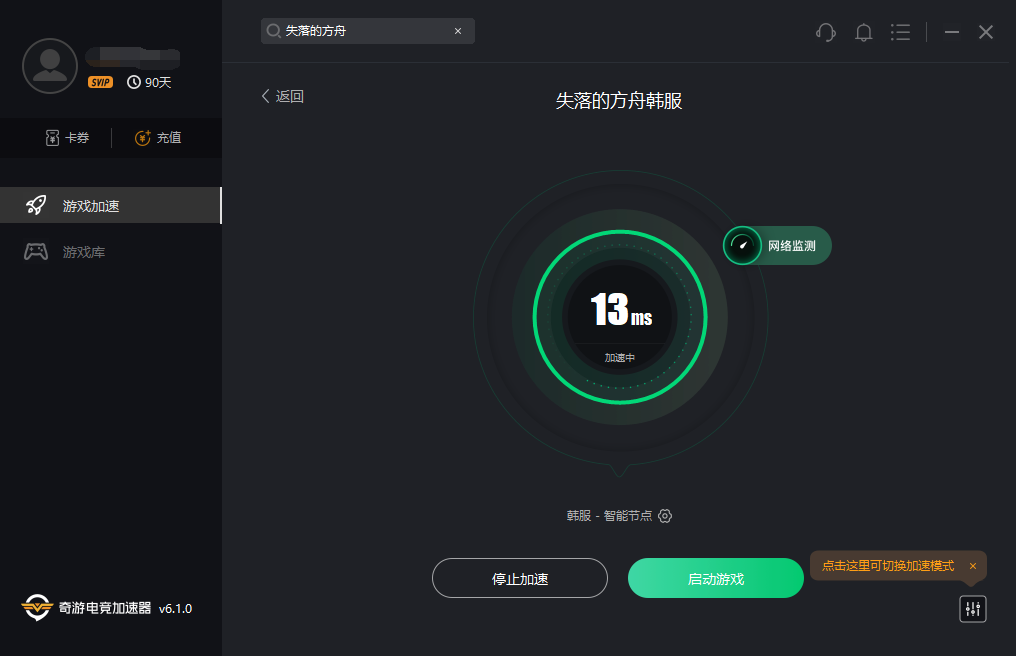The image size is (1016, 656).
Task: Open the main menu list icon
Action: click(900, 32)
